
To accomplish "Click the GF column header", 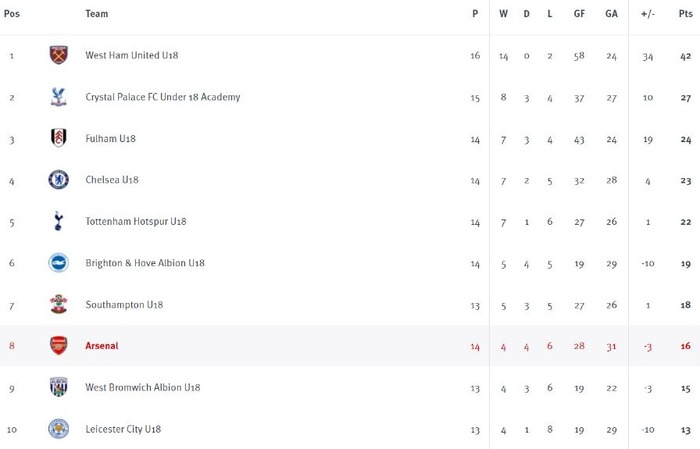I will point(579,14).
